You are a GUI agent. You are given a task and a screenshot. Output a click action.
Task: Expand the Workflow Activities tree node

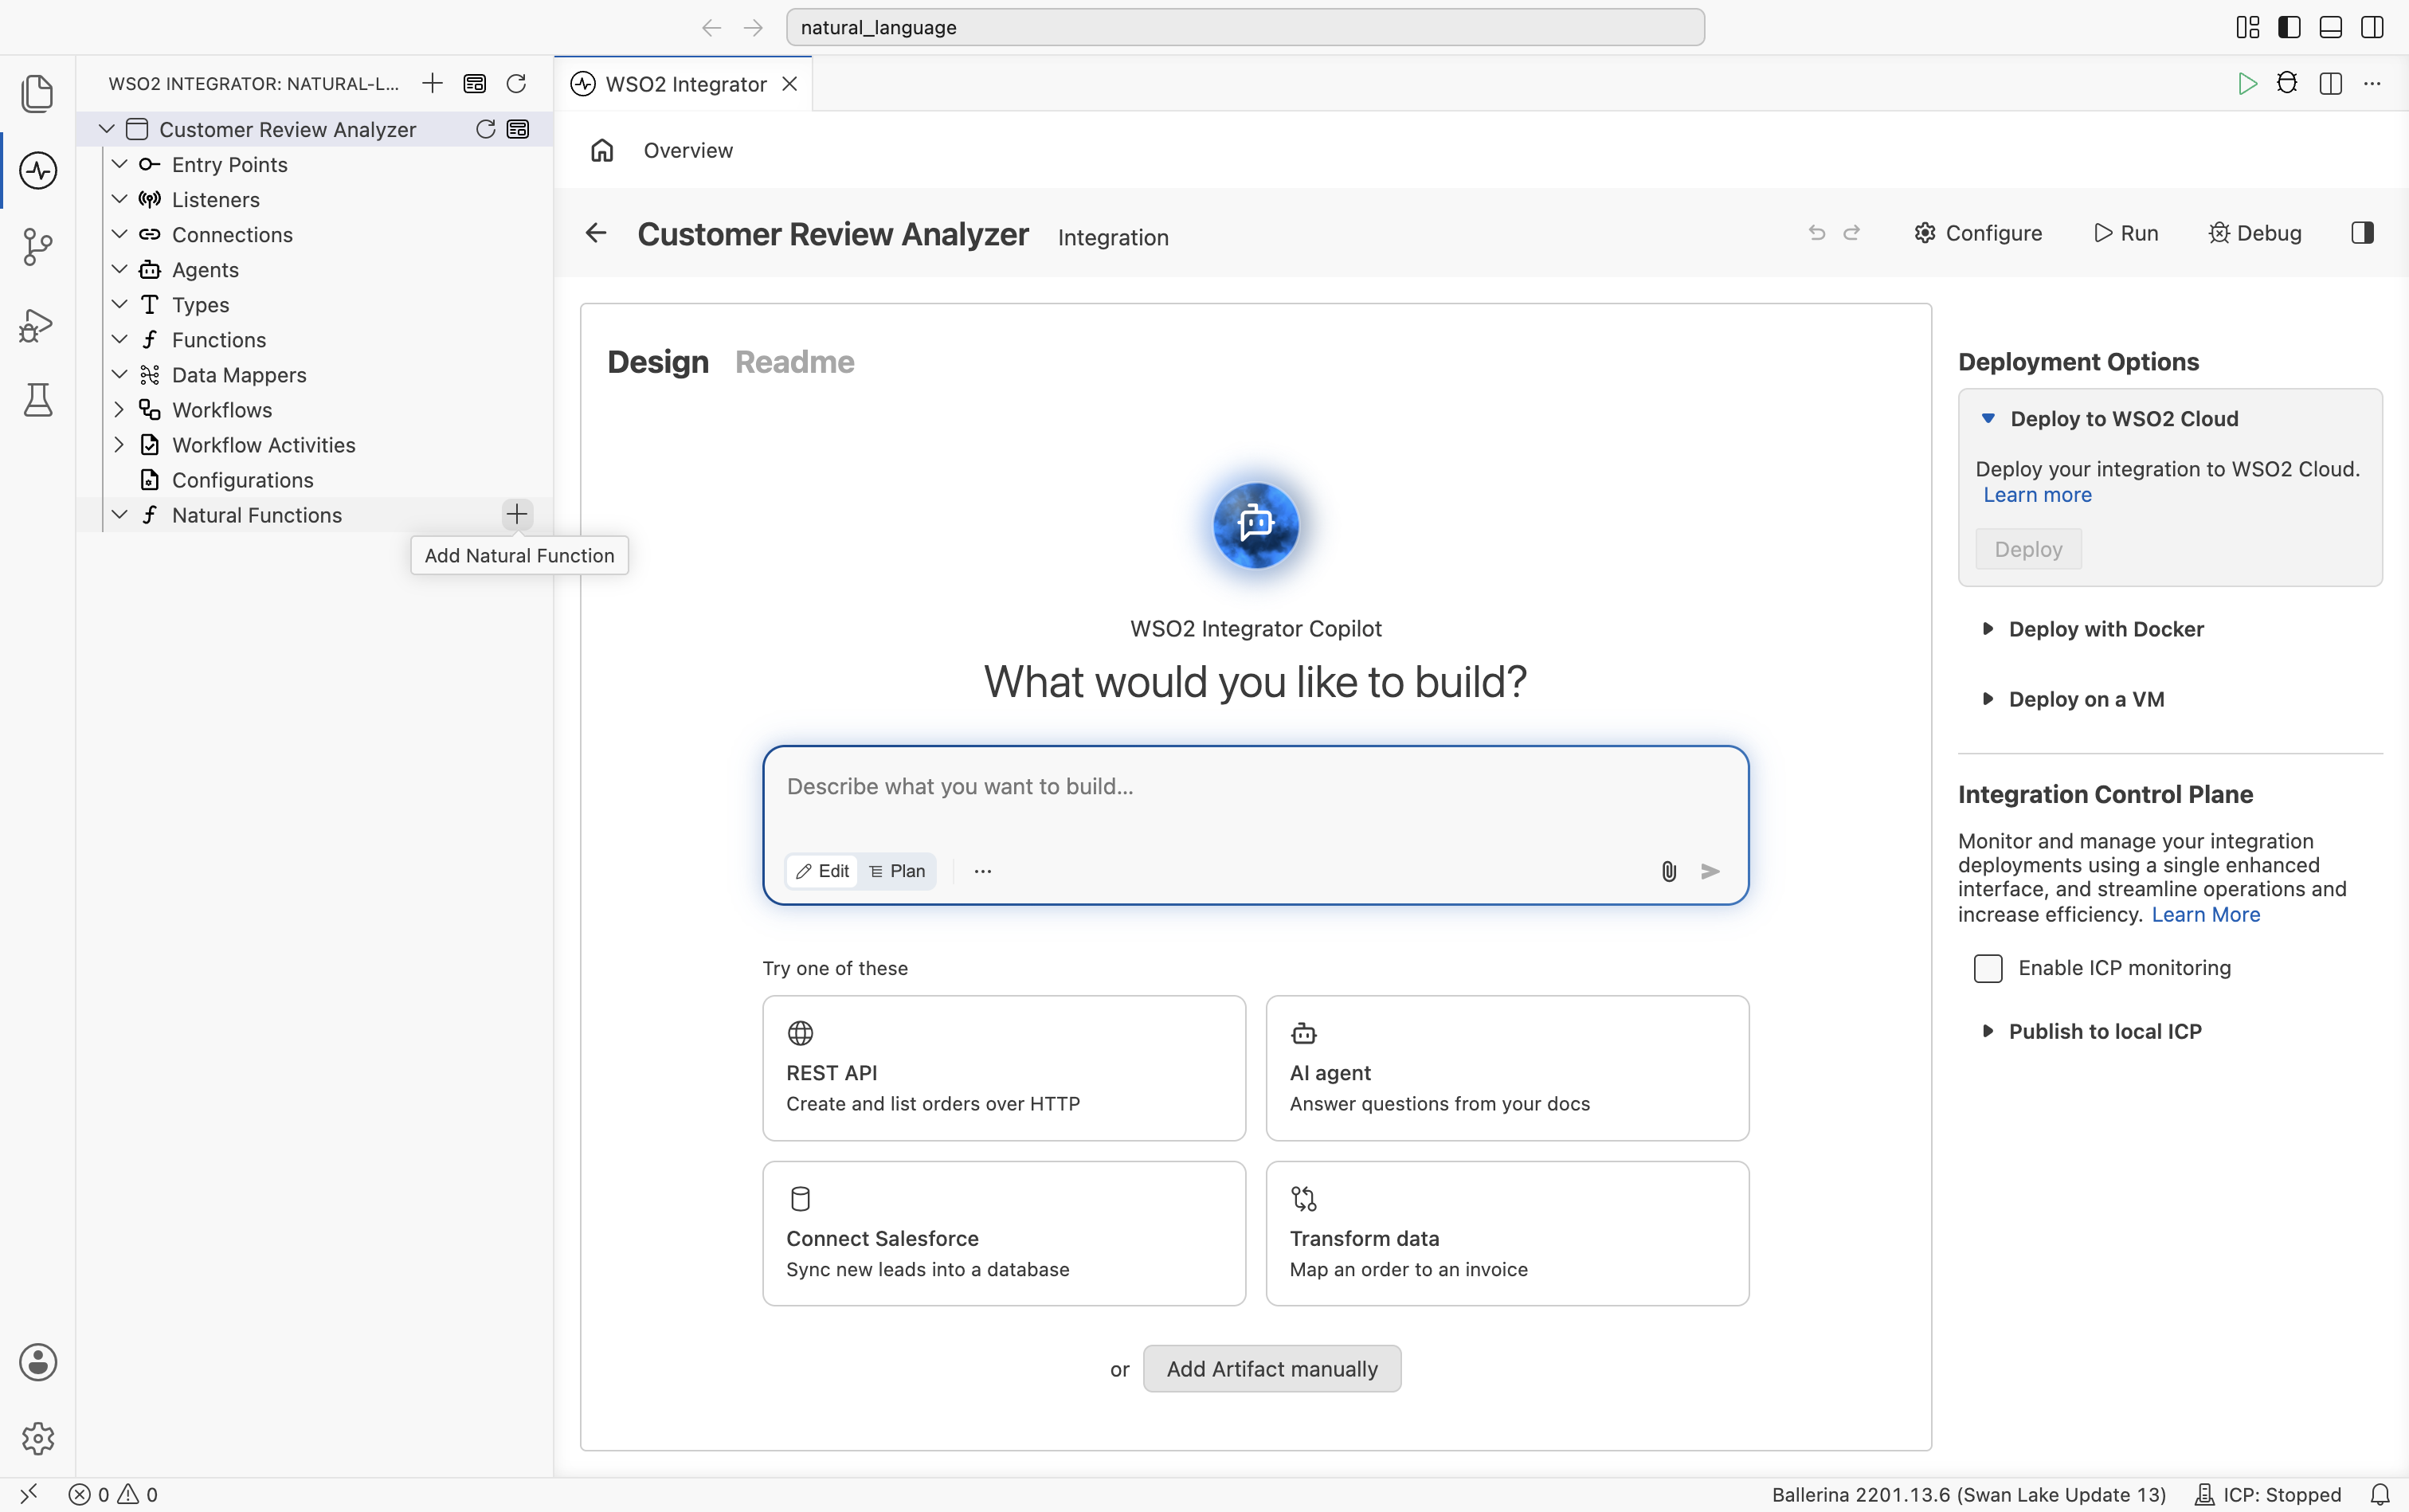(119, 445)
